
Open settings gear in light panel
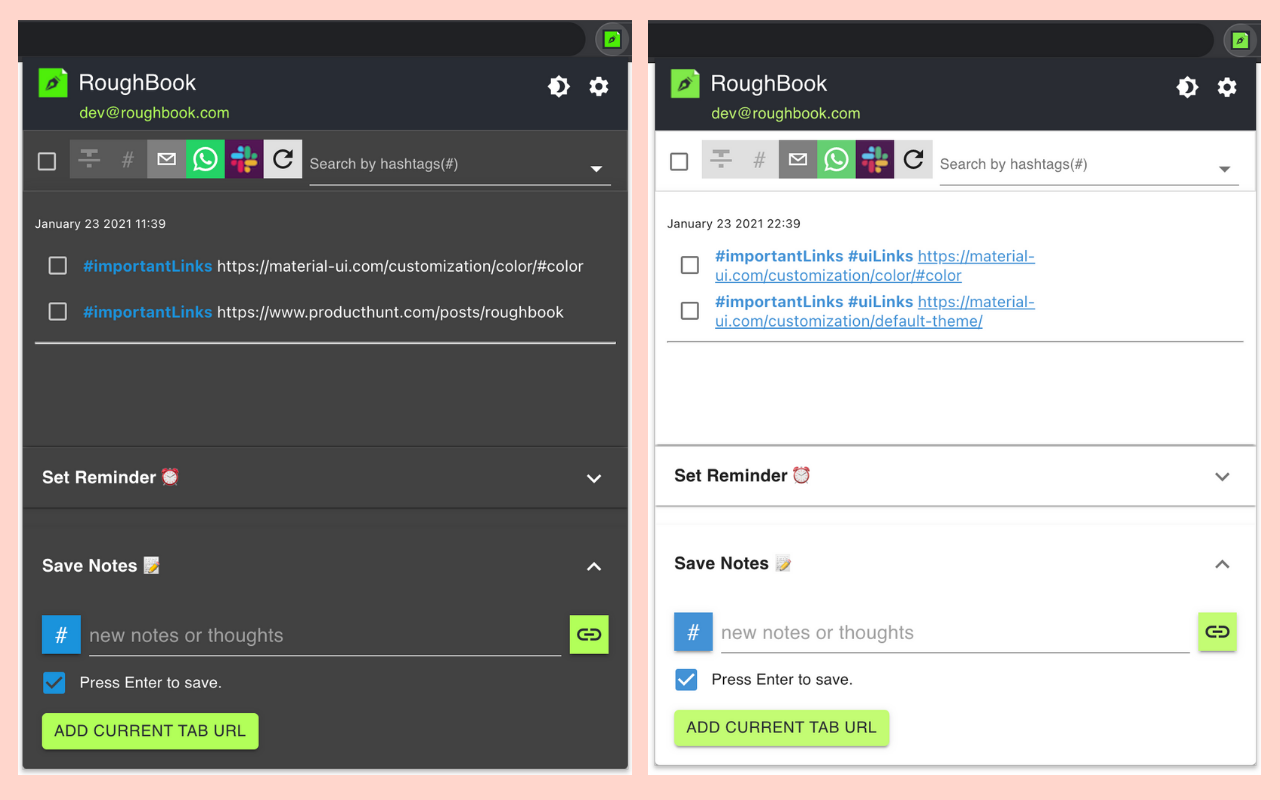click(x=1227, y=87)
